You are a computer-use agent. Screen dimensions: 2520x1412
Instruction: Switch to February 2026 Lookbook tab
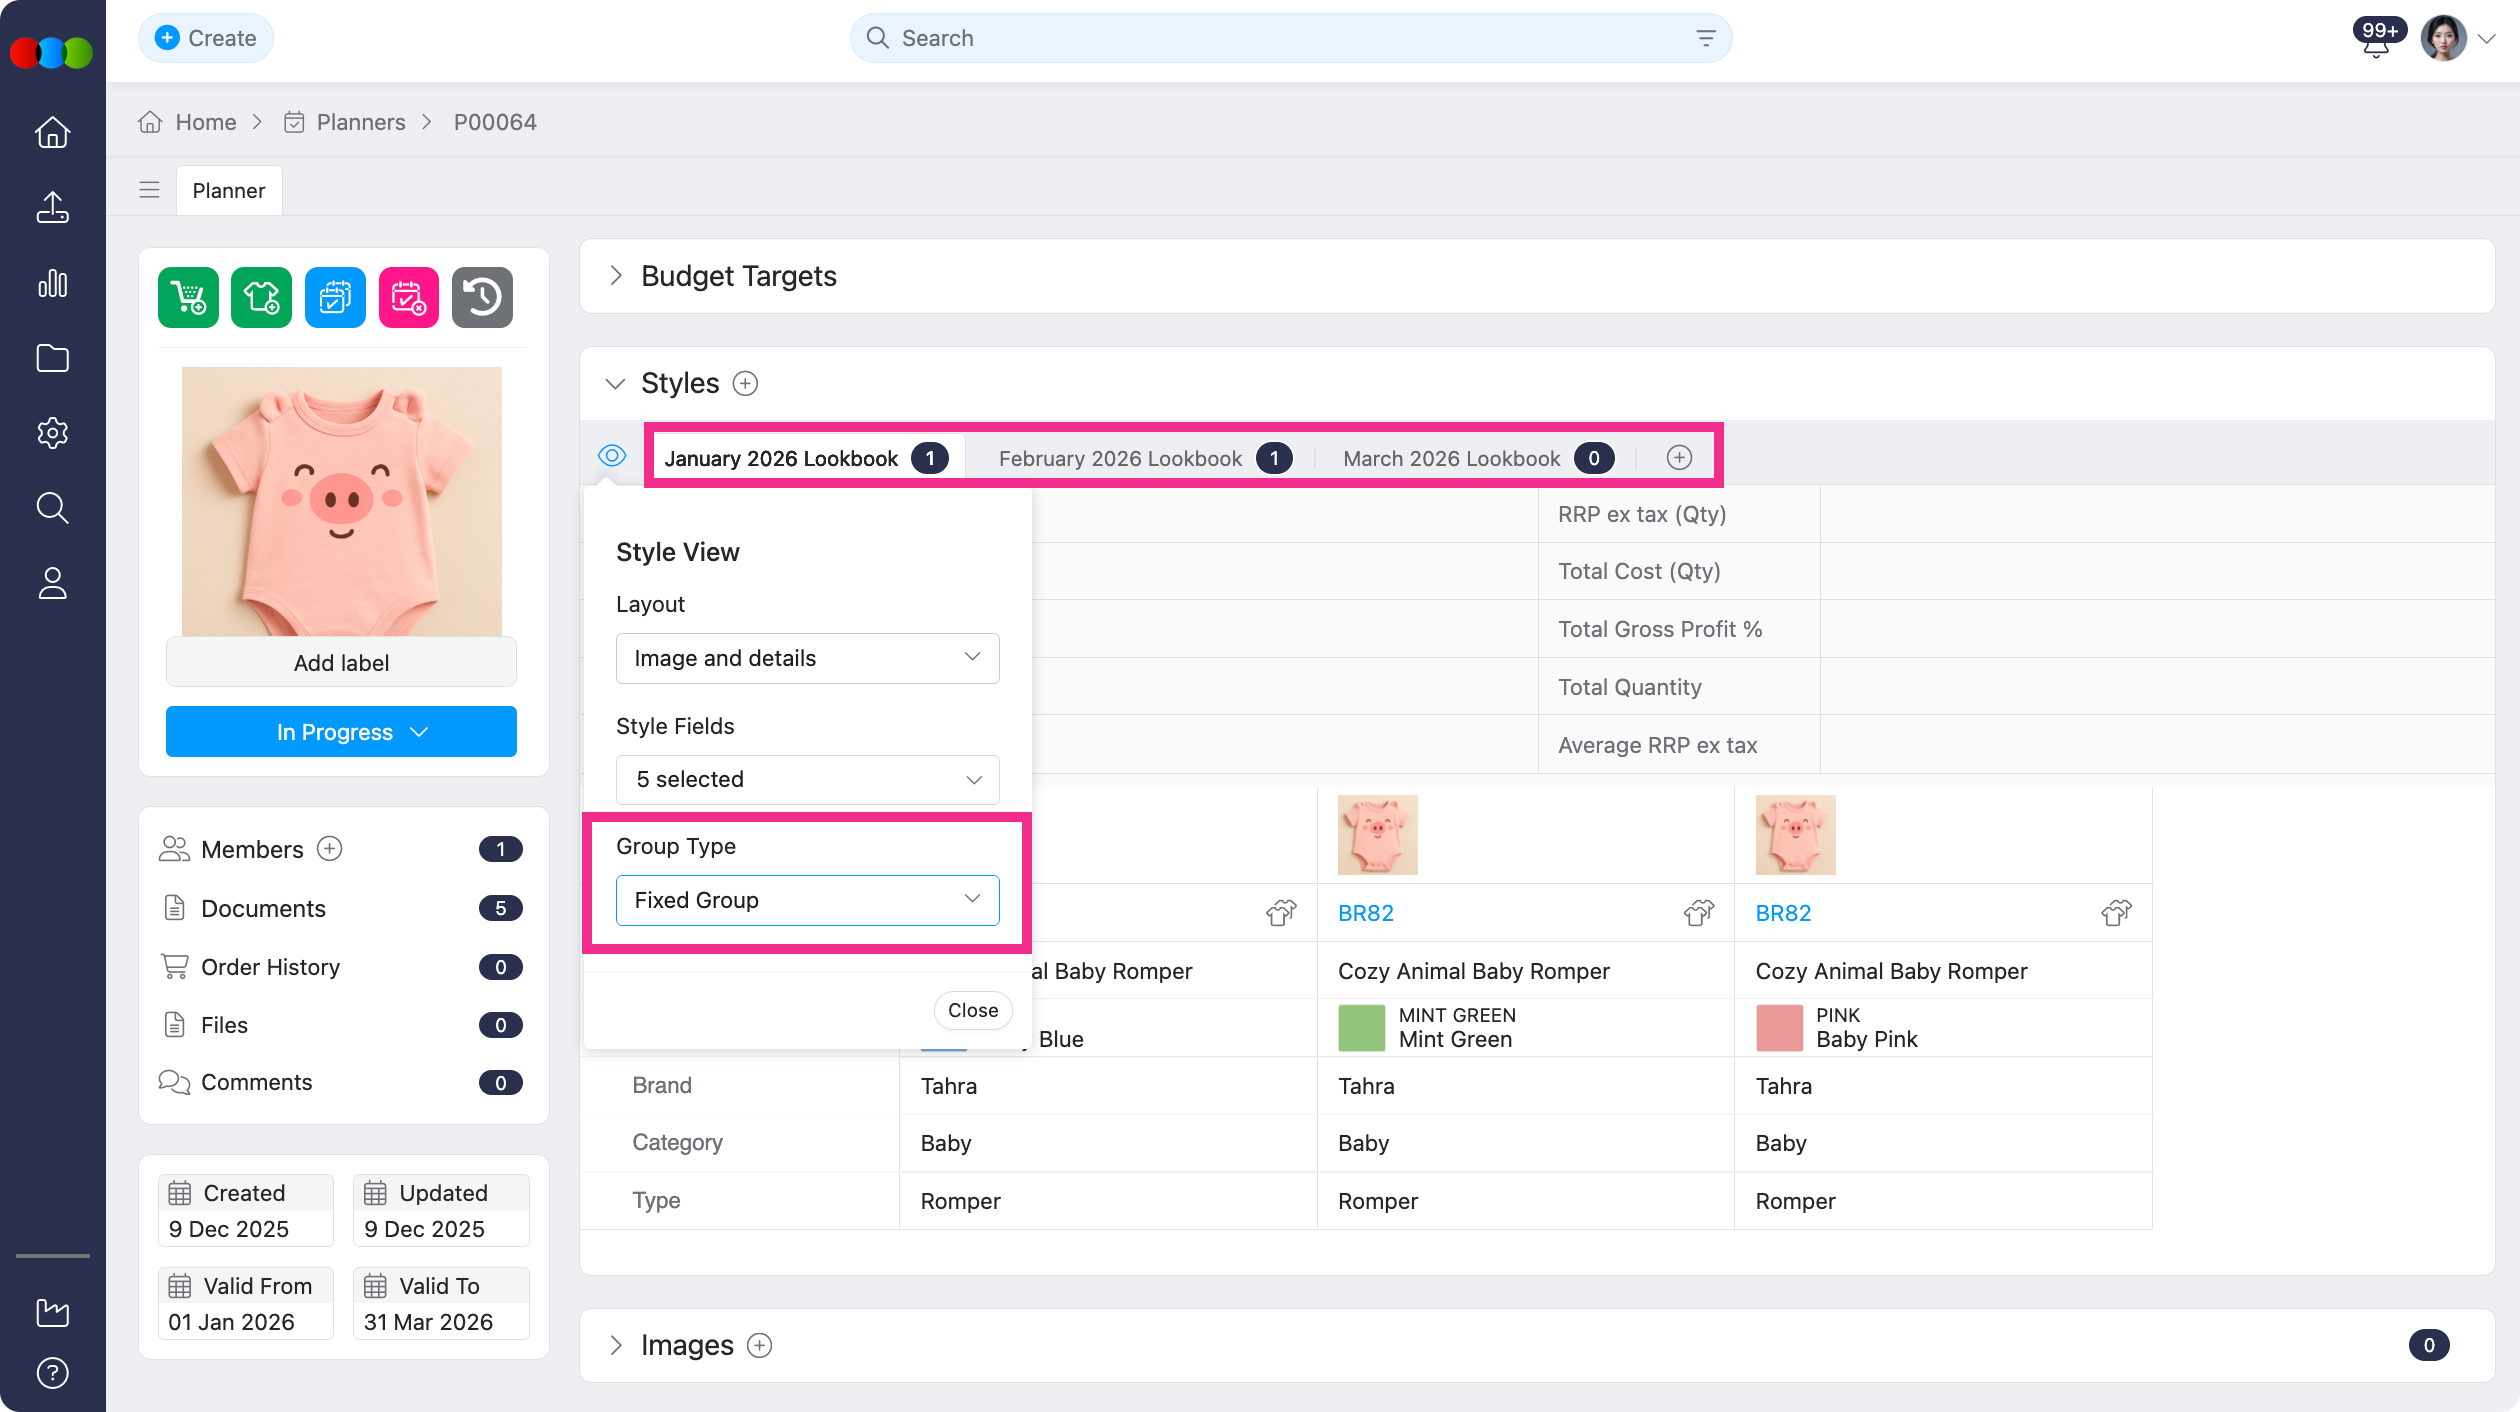pyautogui.click(x=1120, y=458)
